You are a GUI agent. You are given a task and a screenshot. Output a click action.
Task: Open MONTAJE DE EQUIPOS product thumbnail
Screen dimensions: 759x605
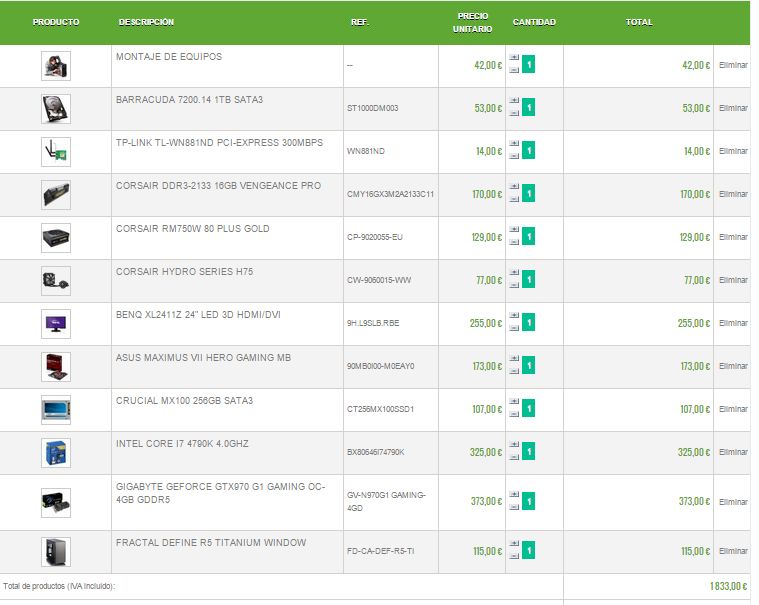pos(56,66)
